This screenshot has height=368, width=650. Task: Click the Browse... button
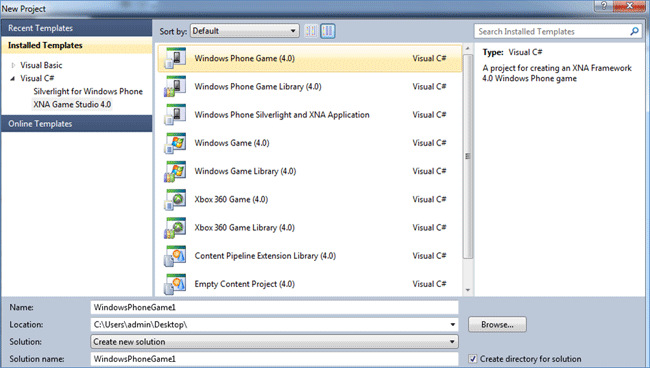[x=497, y=324]
